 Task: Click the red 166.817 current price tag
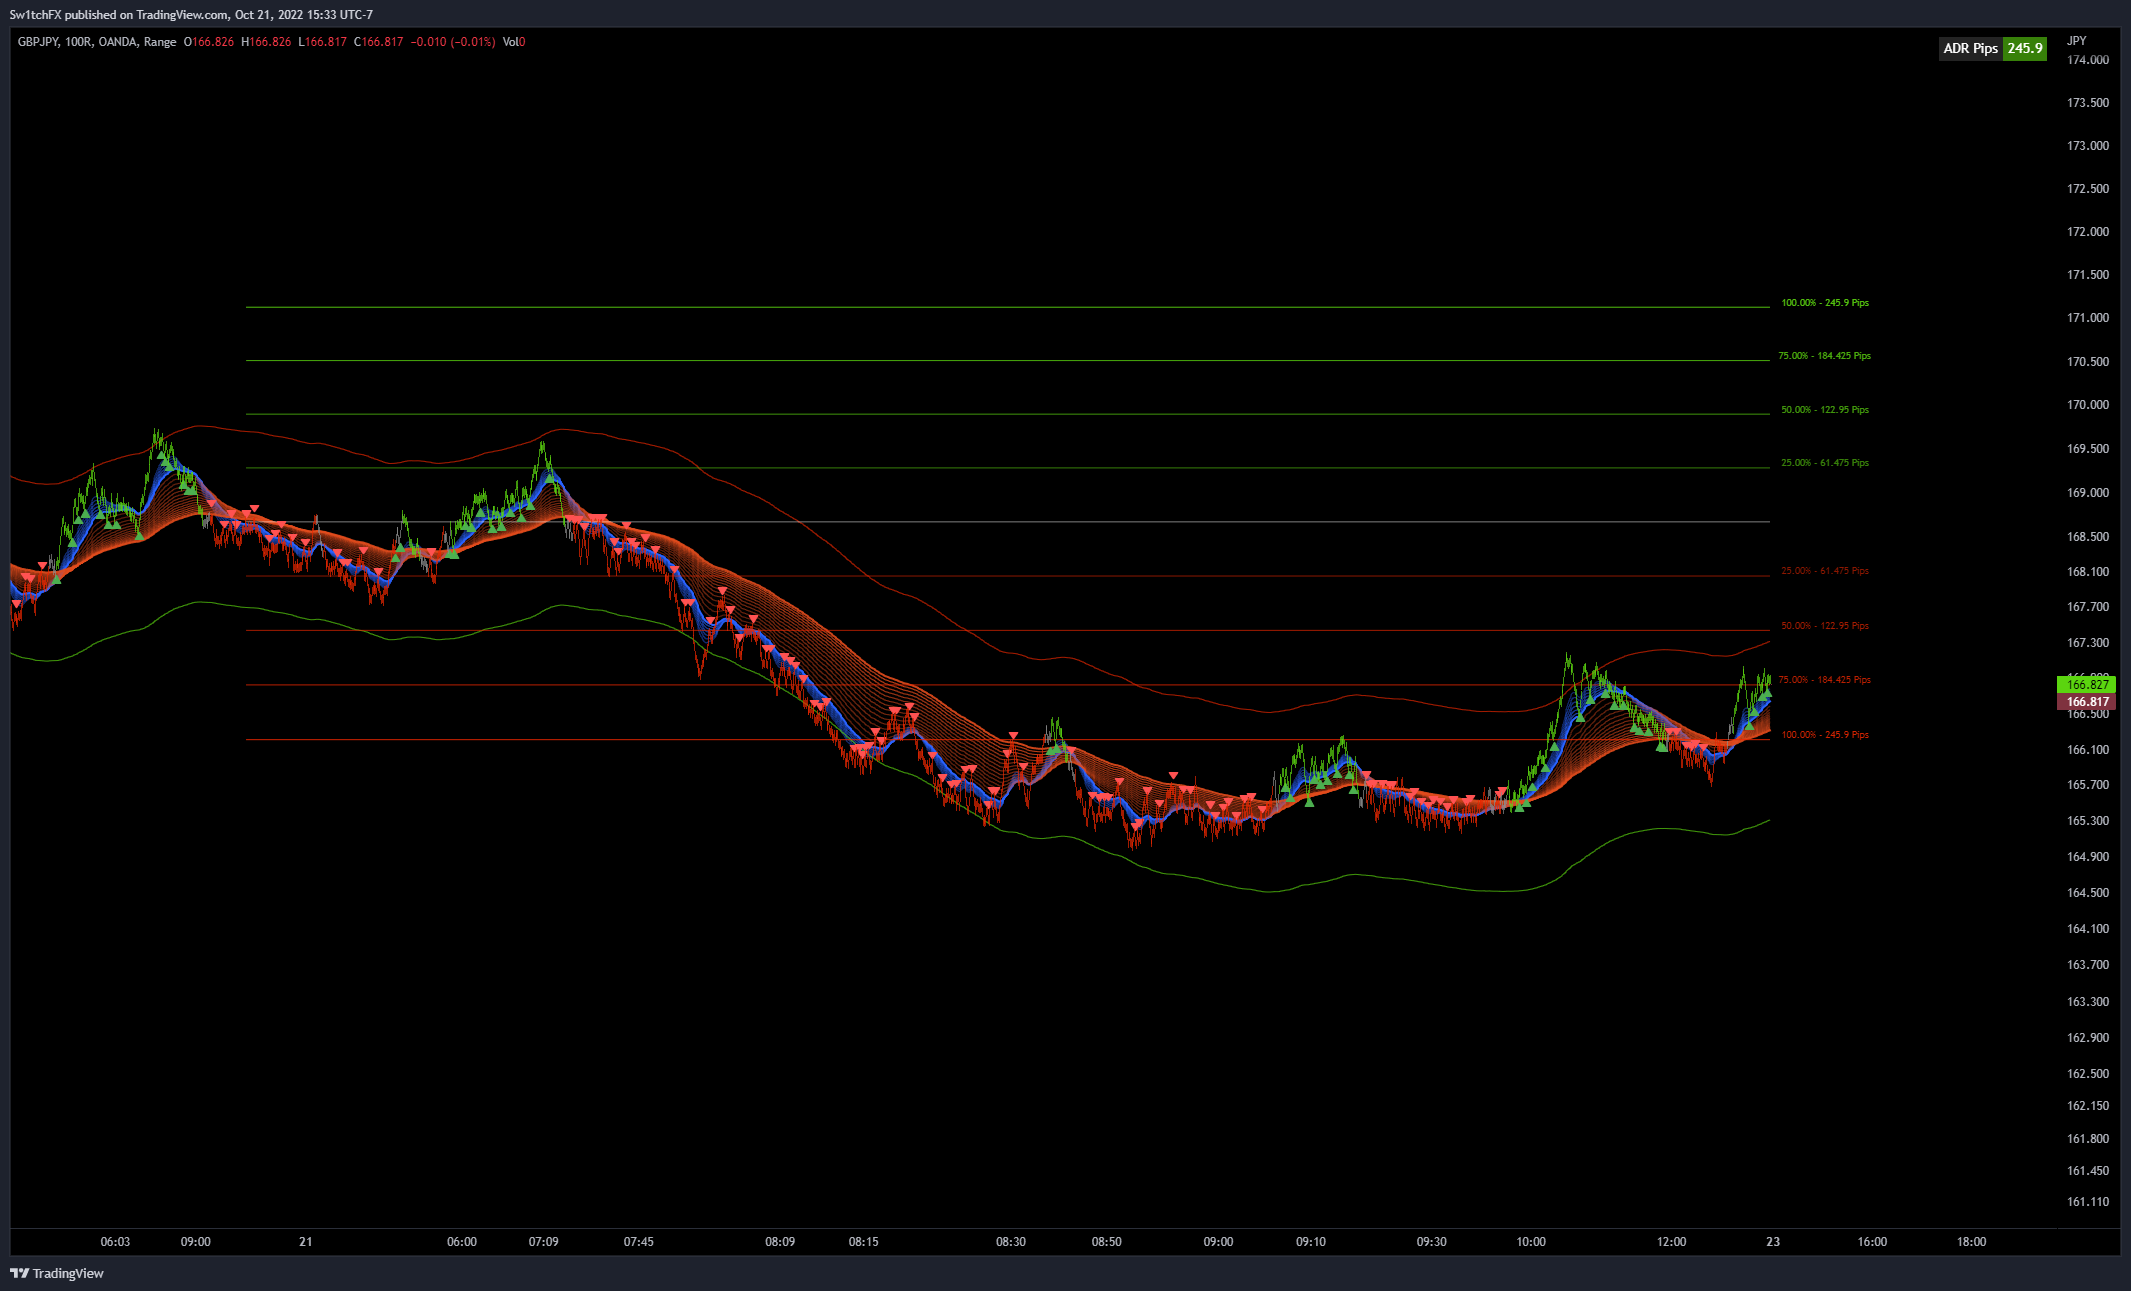click(2086, 702)
